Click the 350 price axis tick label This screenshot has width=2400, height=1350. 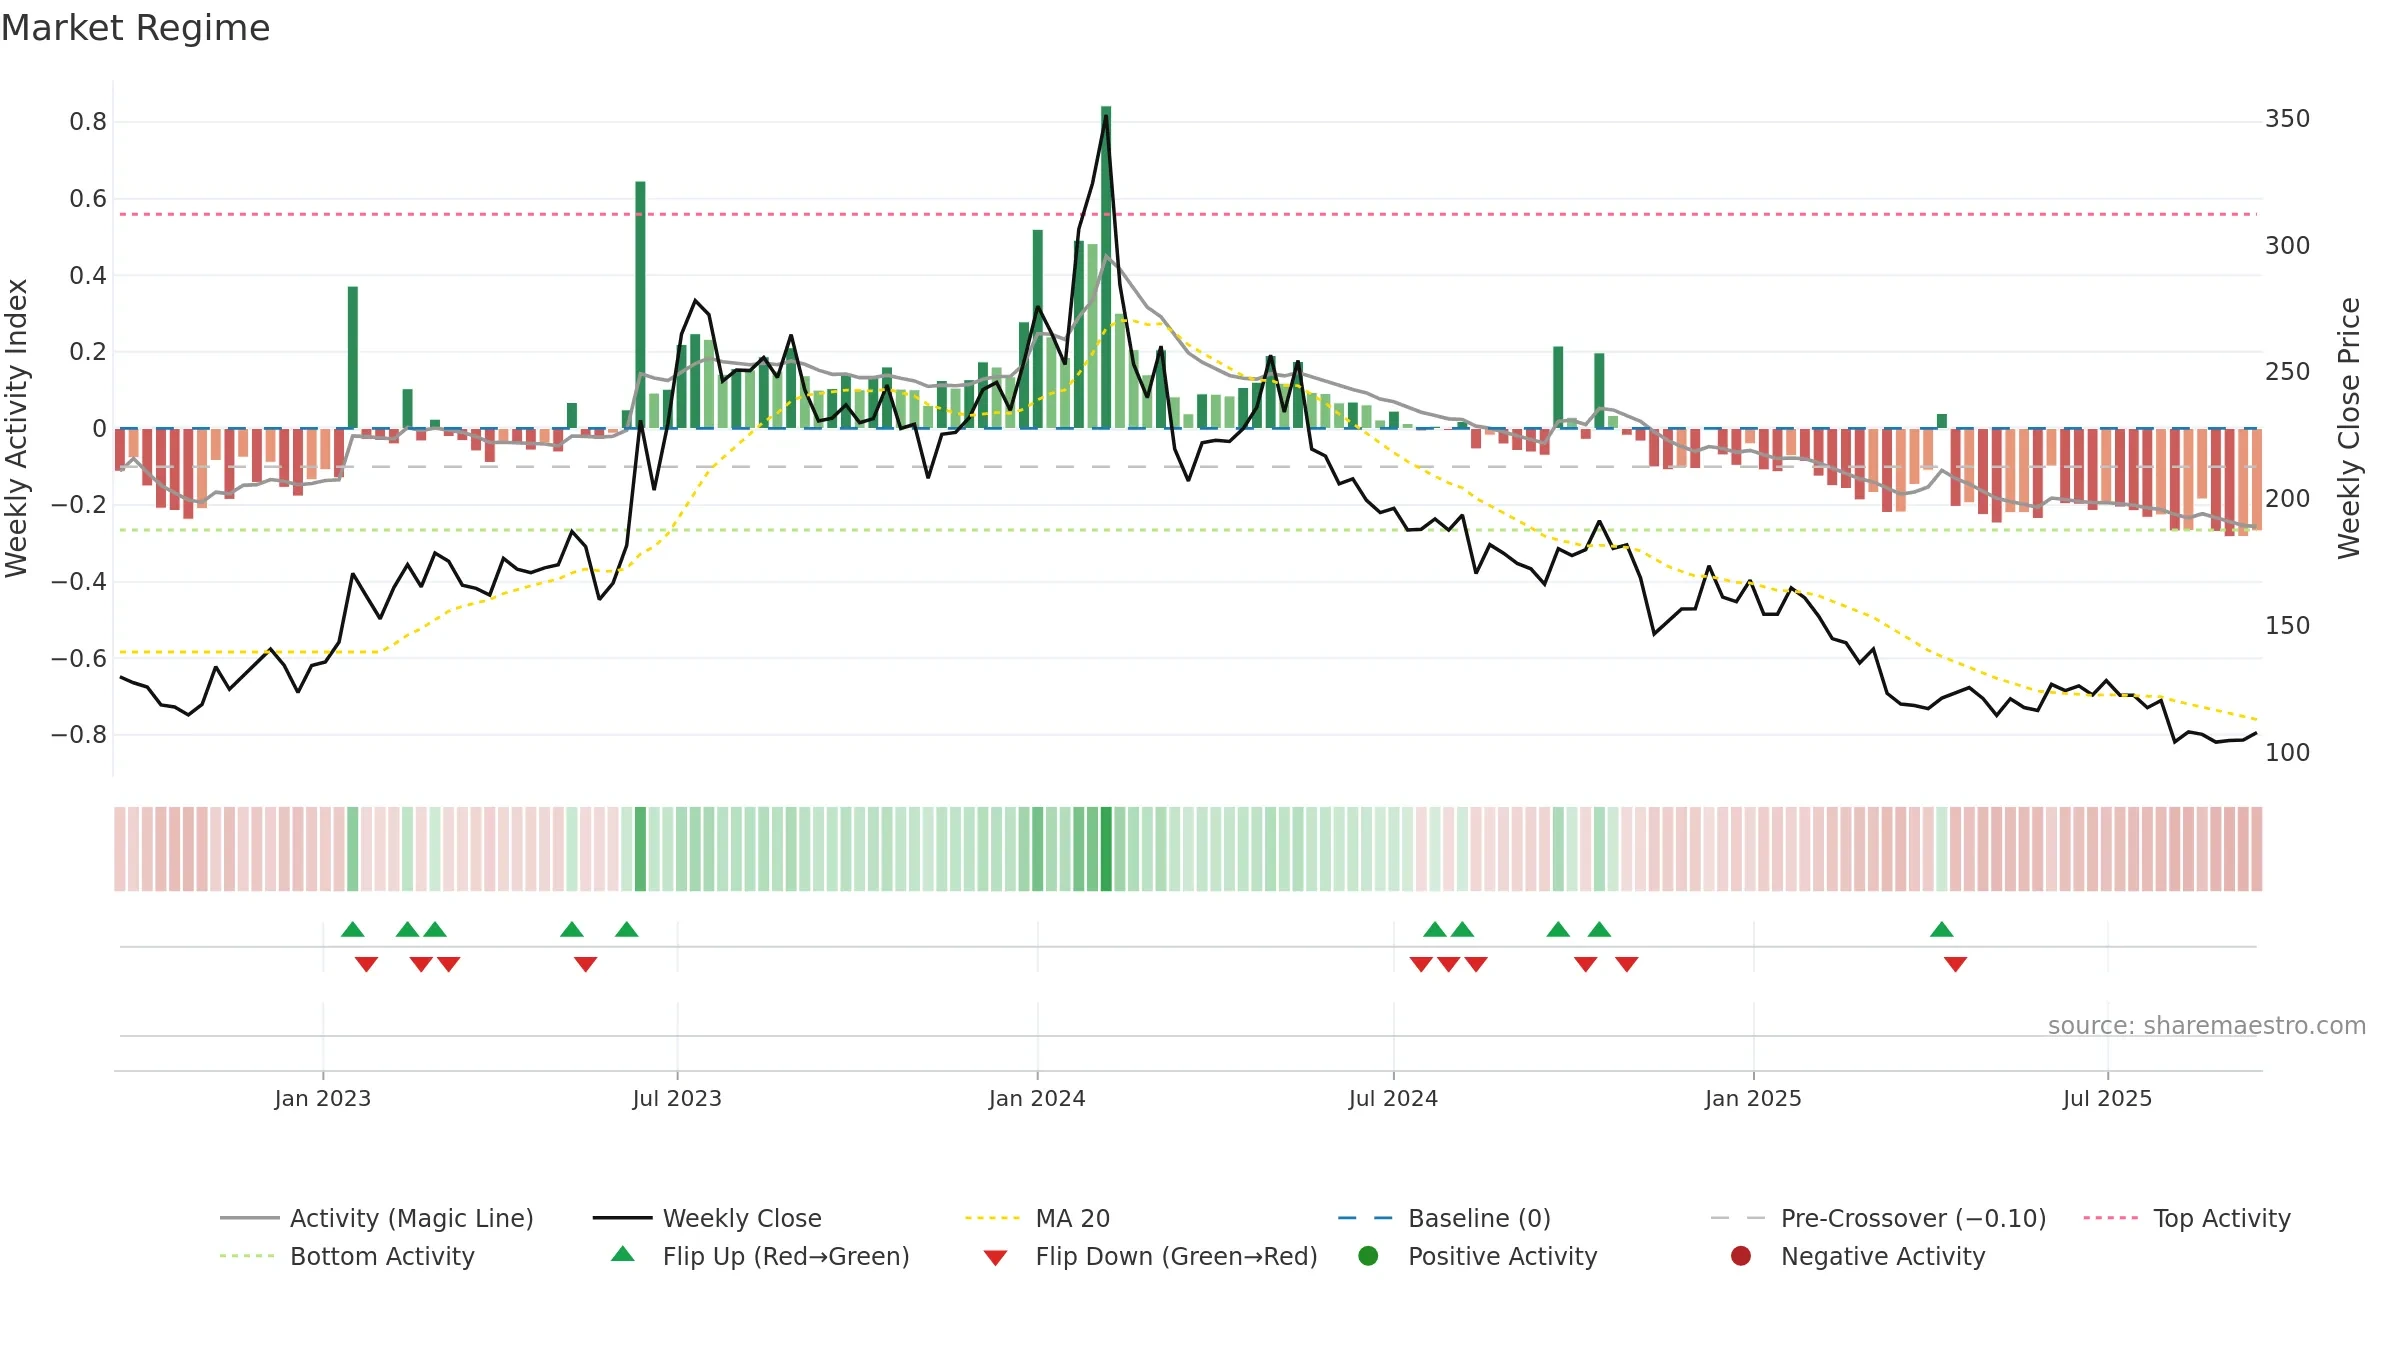pos(2287,119)
